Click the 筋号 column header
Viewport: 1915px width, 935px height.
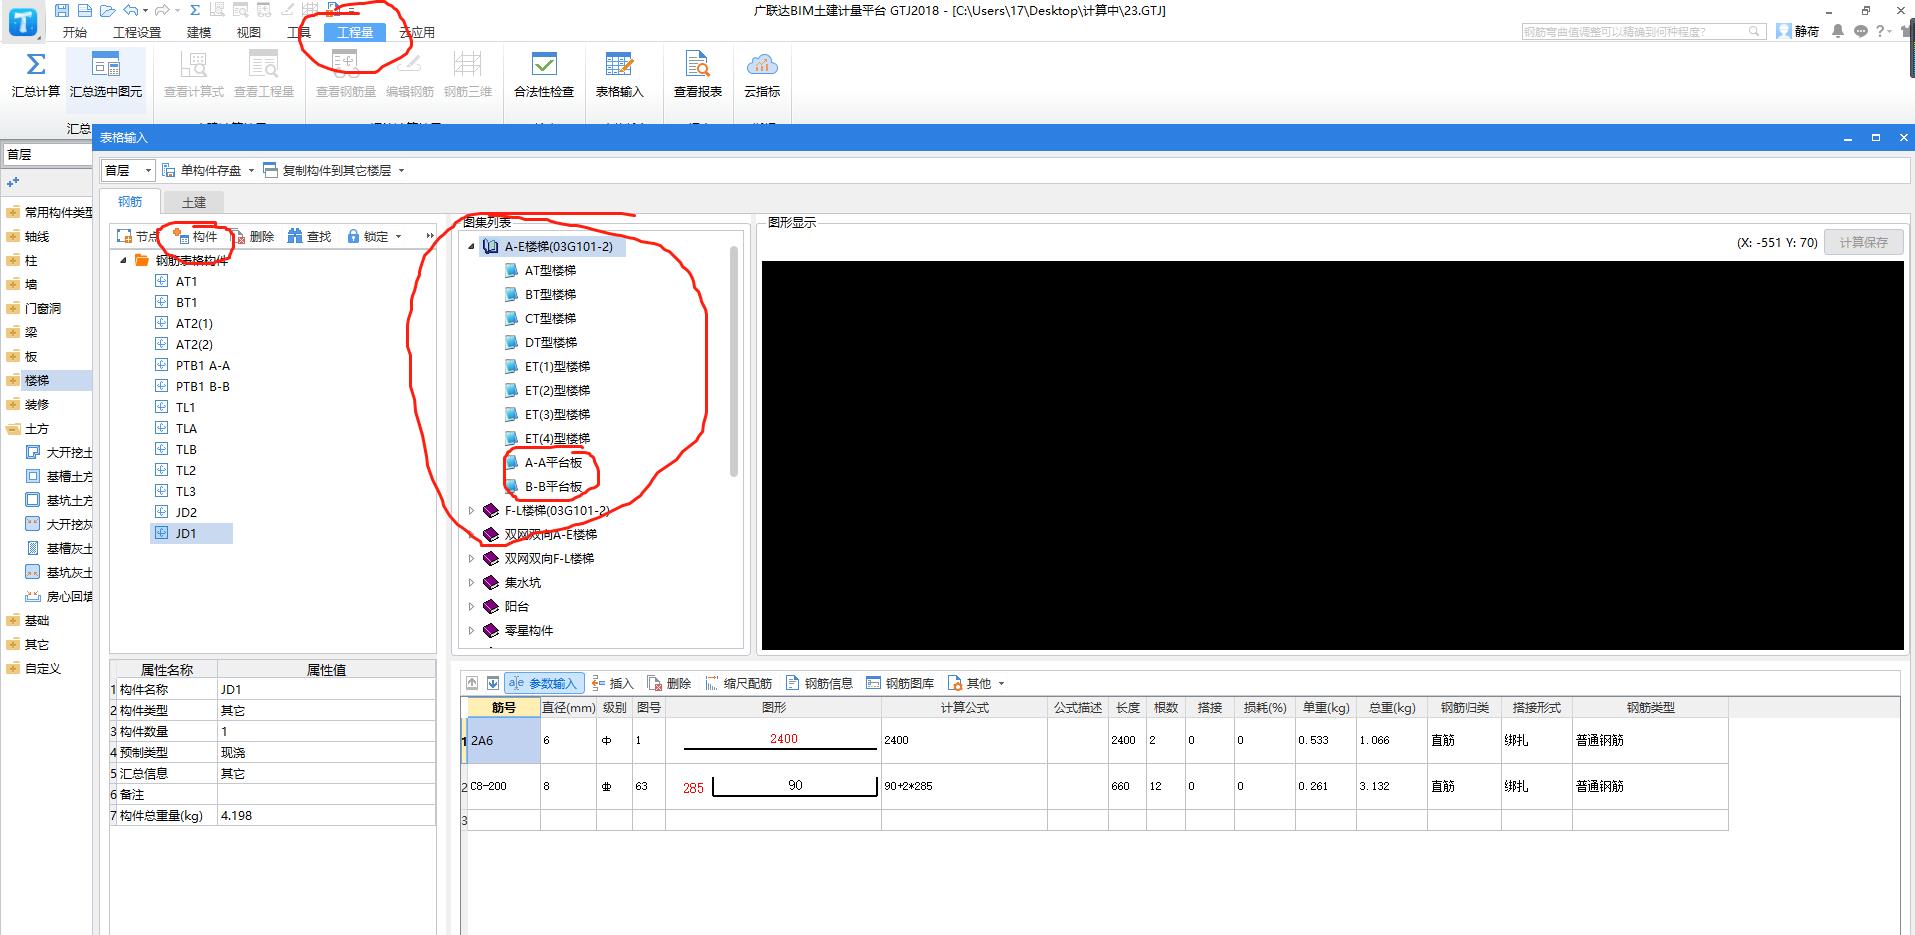pyautogui.click(x=504, y=707)
